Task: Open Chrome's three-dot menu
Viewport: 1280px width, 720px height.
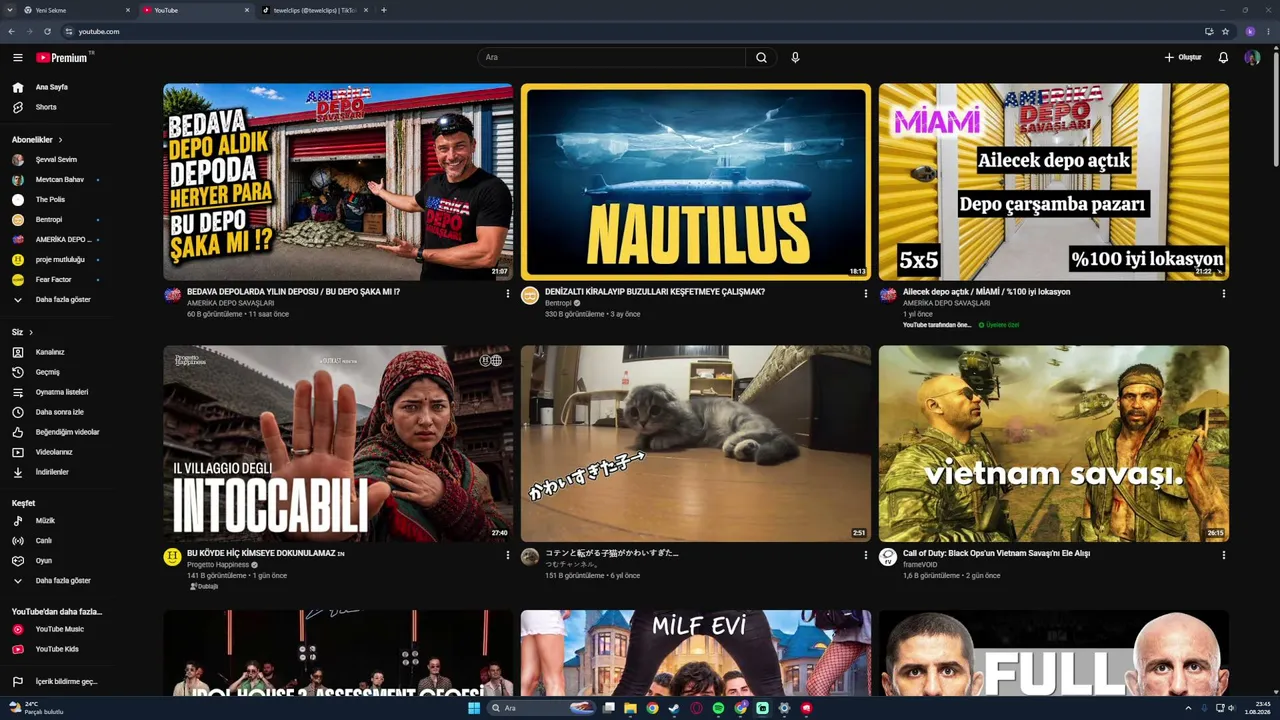Action: pyautogui.click(x=1268, y=31)
